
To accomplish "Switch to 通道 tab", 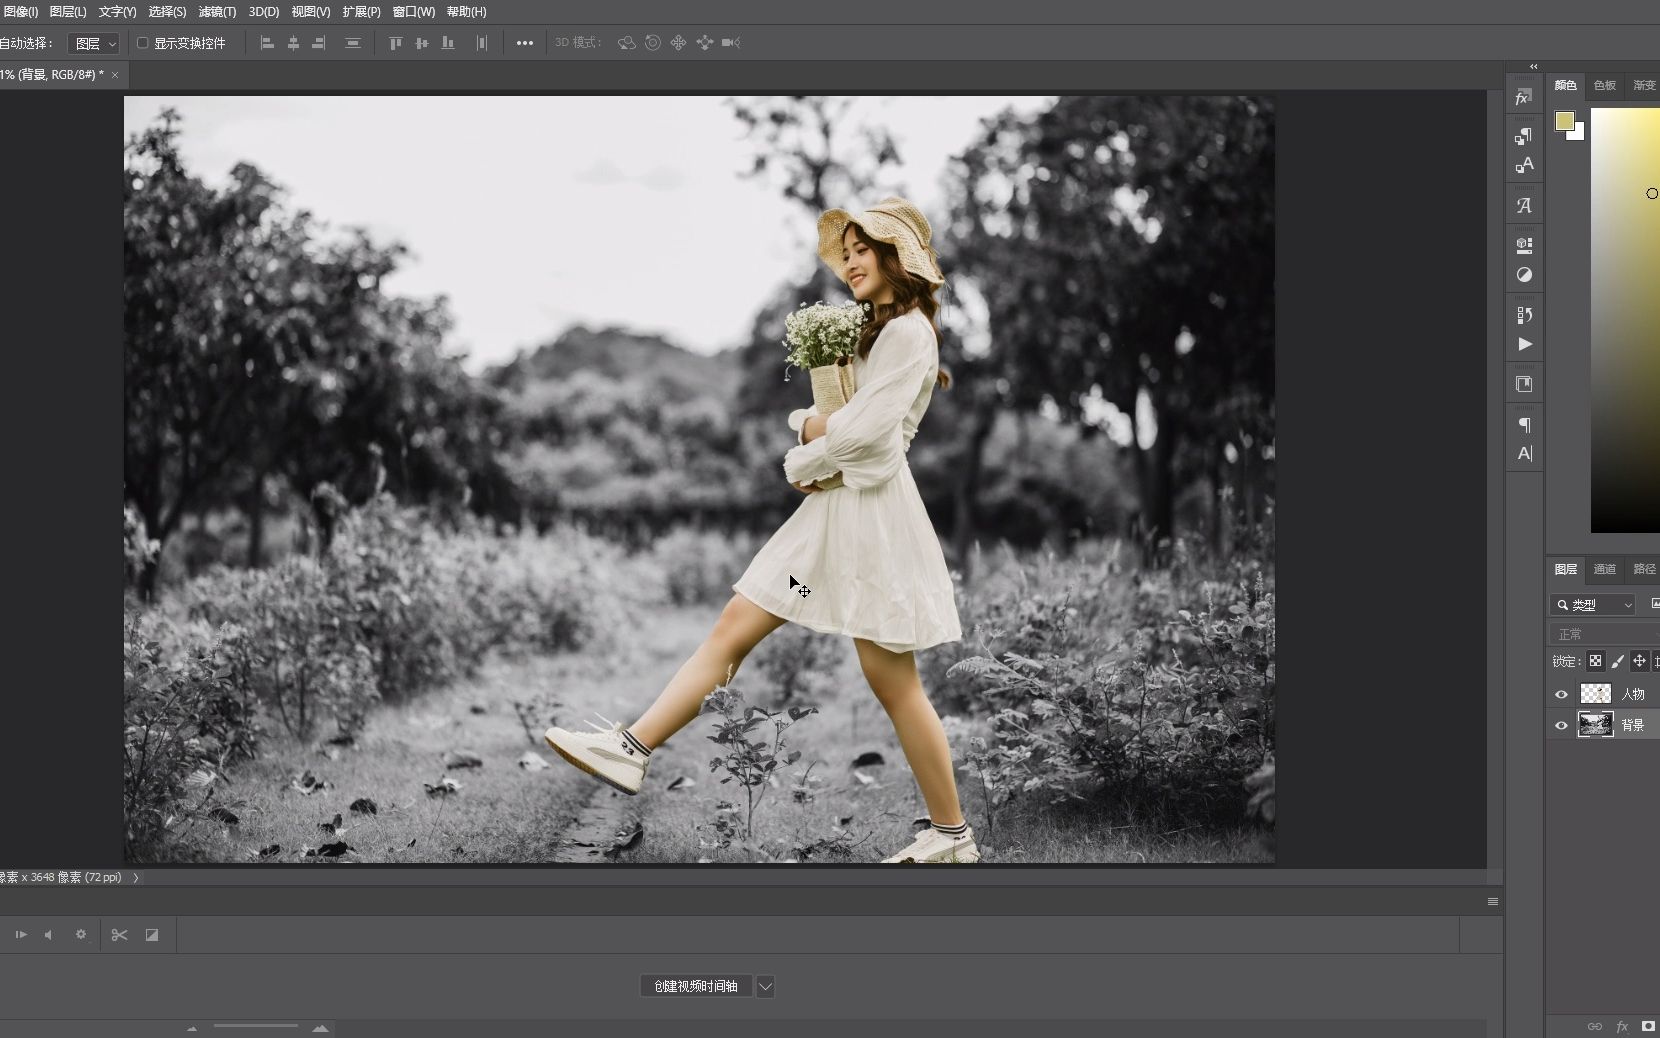I will (x=1605, y=569).
